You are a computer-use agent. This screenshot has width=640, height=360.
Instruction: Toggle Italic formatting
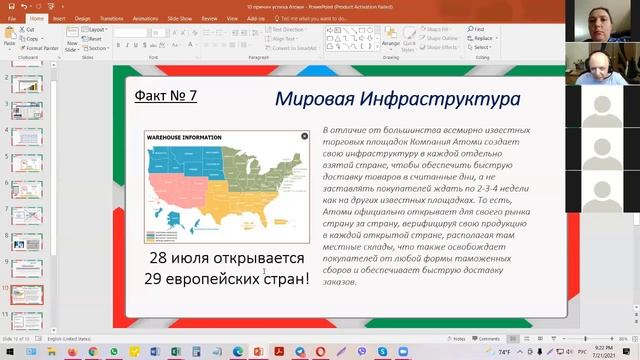coord(127,45)
